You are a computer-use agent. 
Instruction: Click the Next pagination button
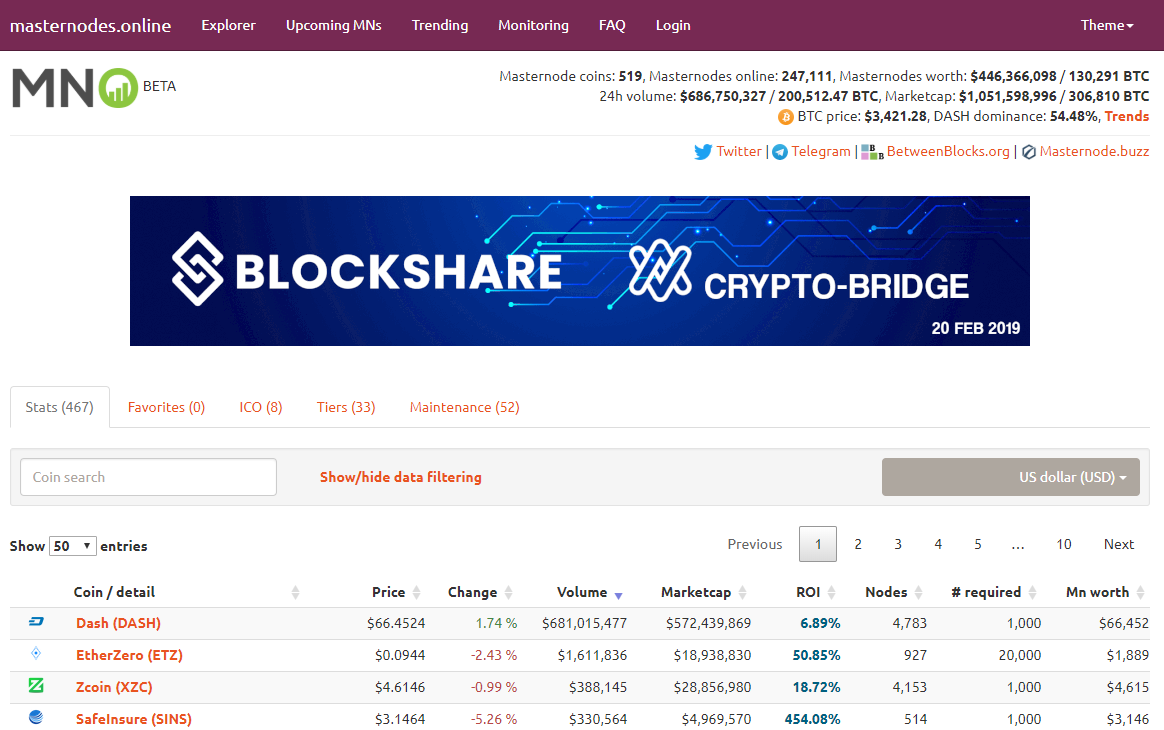[1119, 544]
